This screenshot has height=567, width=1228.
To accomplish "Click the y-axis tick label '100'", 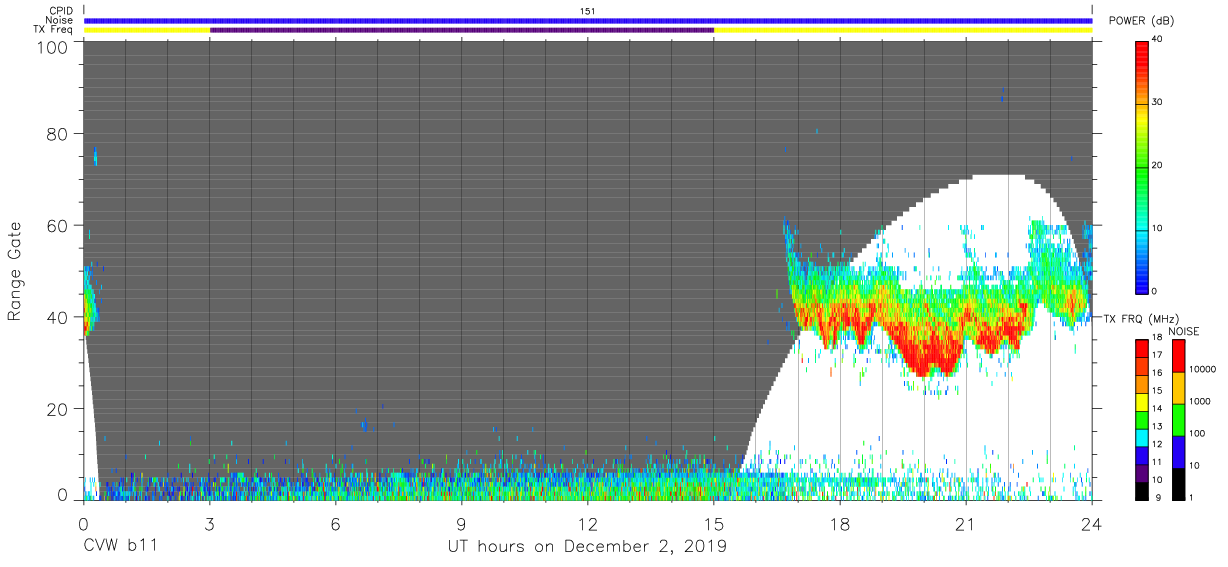I will (x=54, y=47).
